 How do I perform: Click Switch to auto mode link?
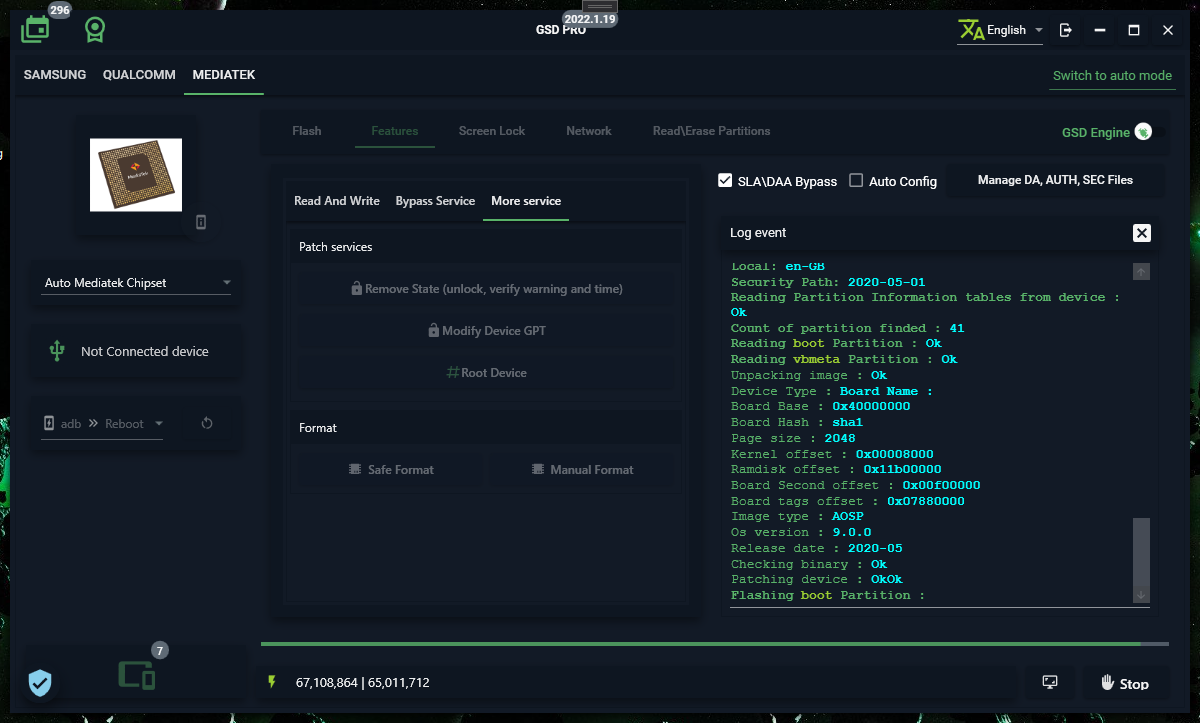point(1112,76)
